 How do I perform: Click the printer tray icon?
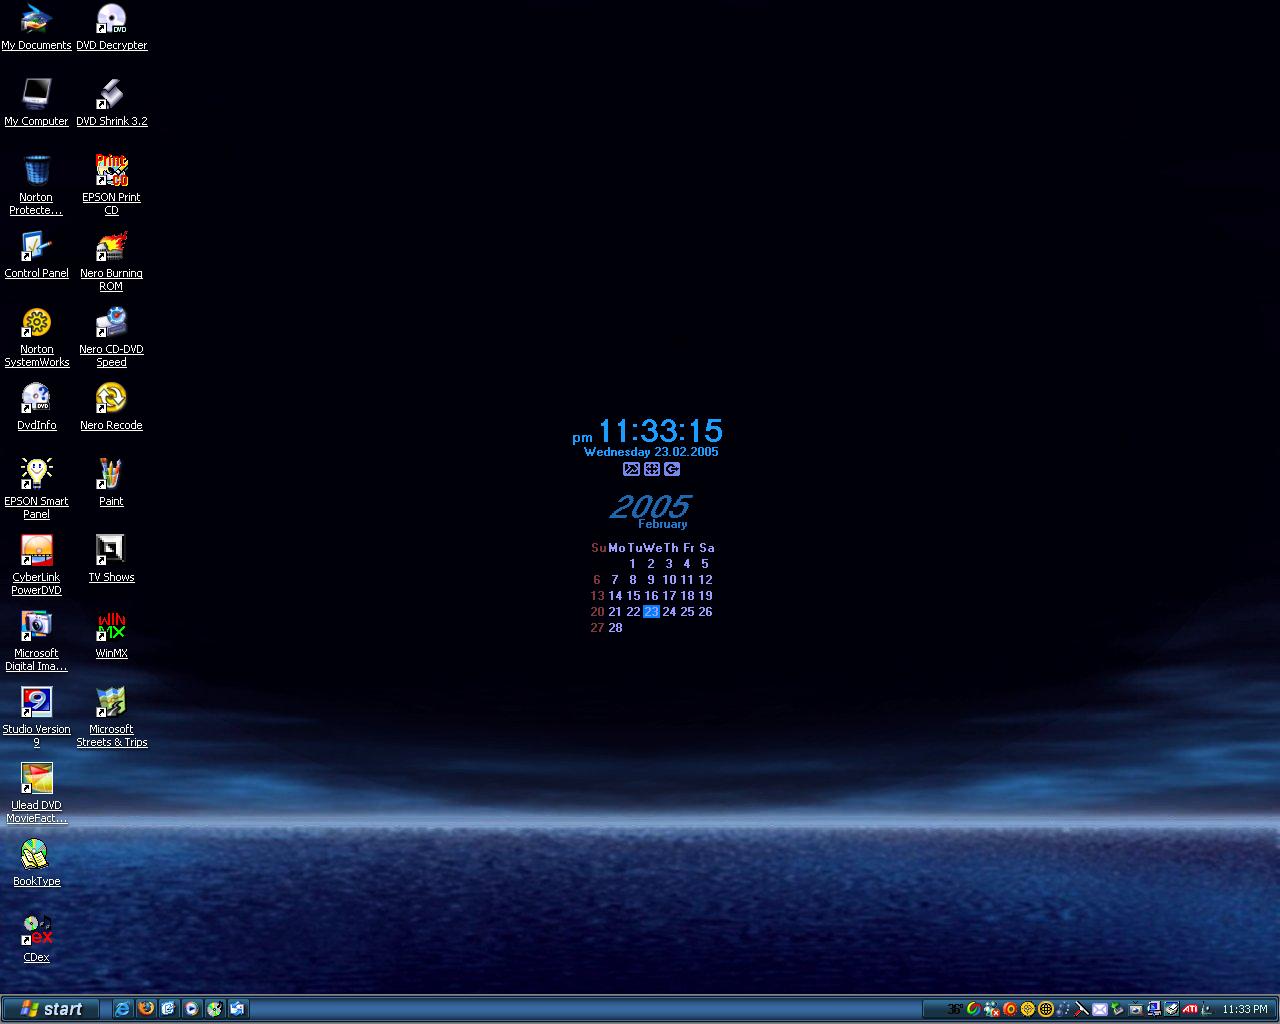click(1172, 1009)
